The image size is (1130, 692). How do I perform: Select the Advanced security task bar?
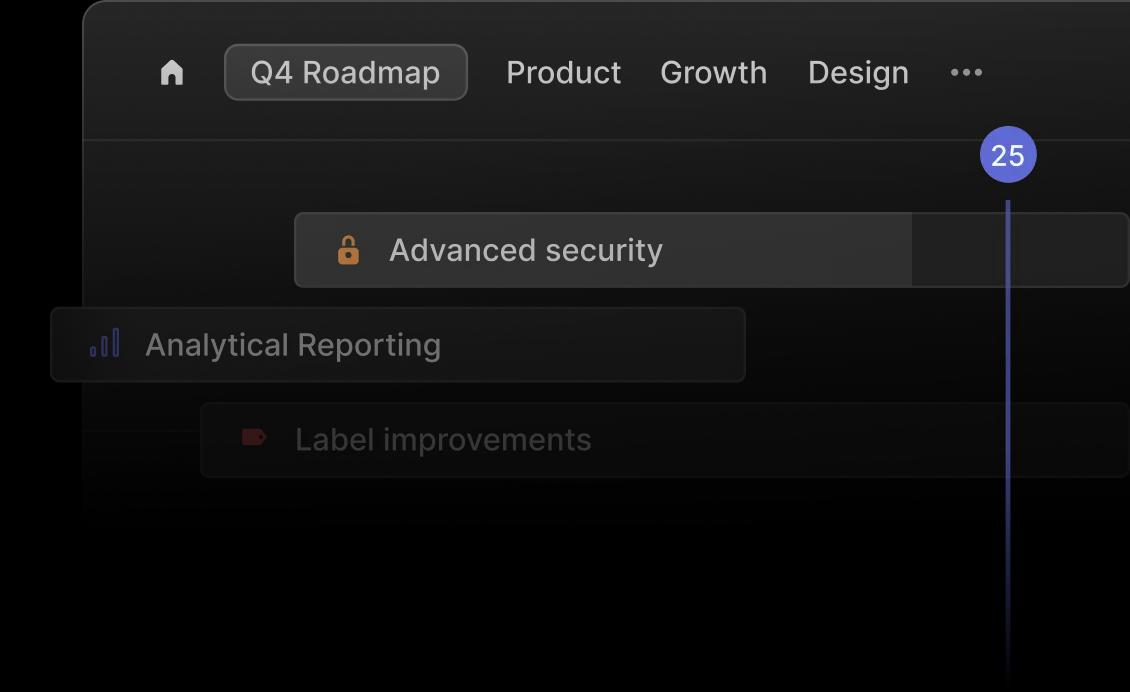[600, 250]
